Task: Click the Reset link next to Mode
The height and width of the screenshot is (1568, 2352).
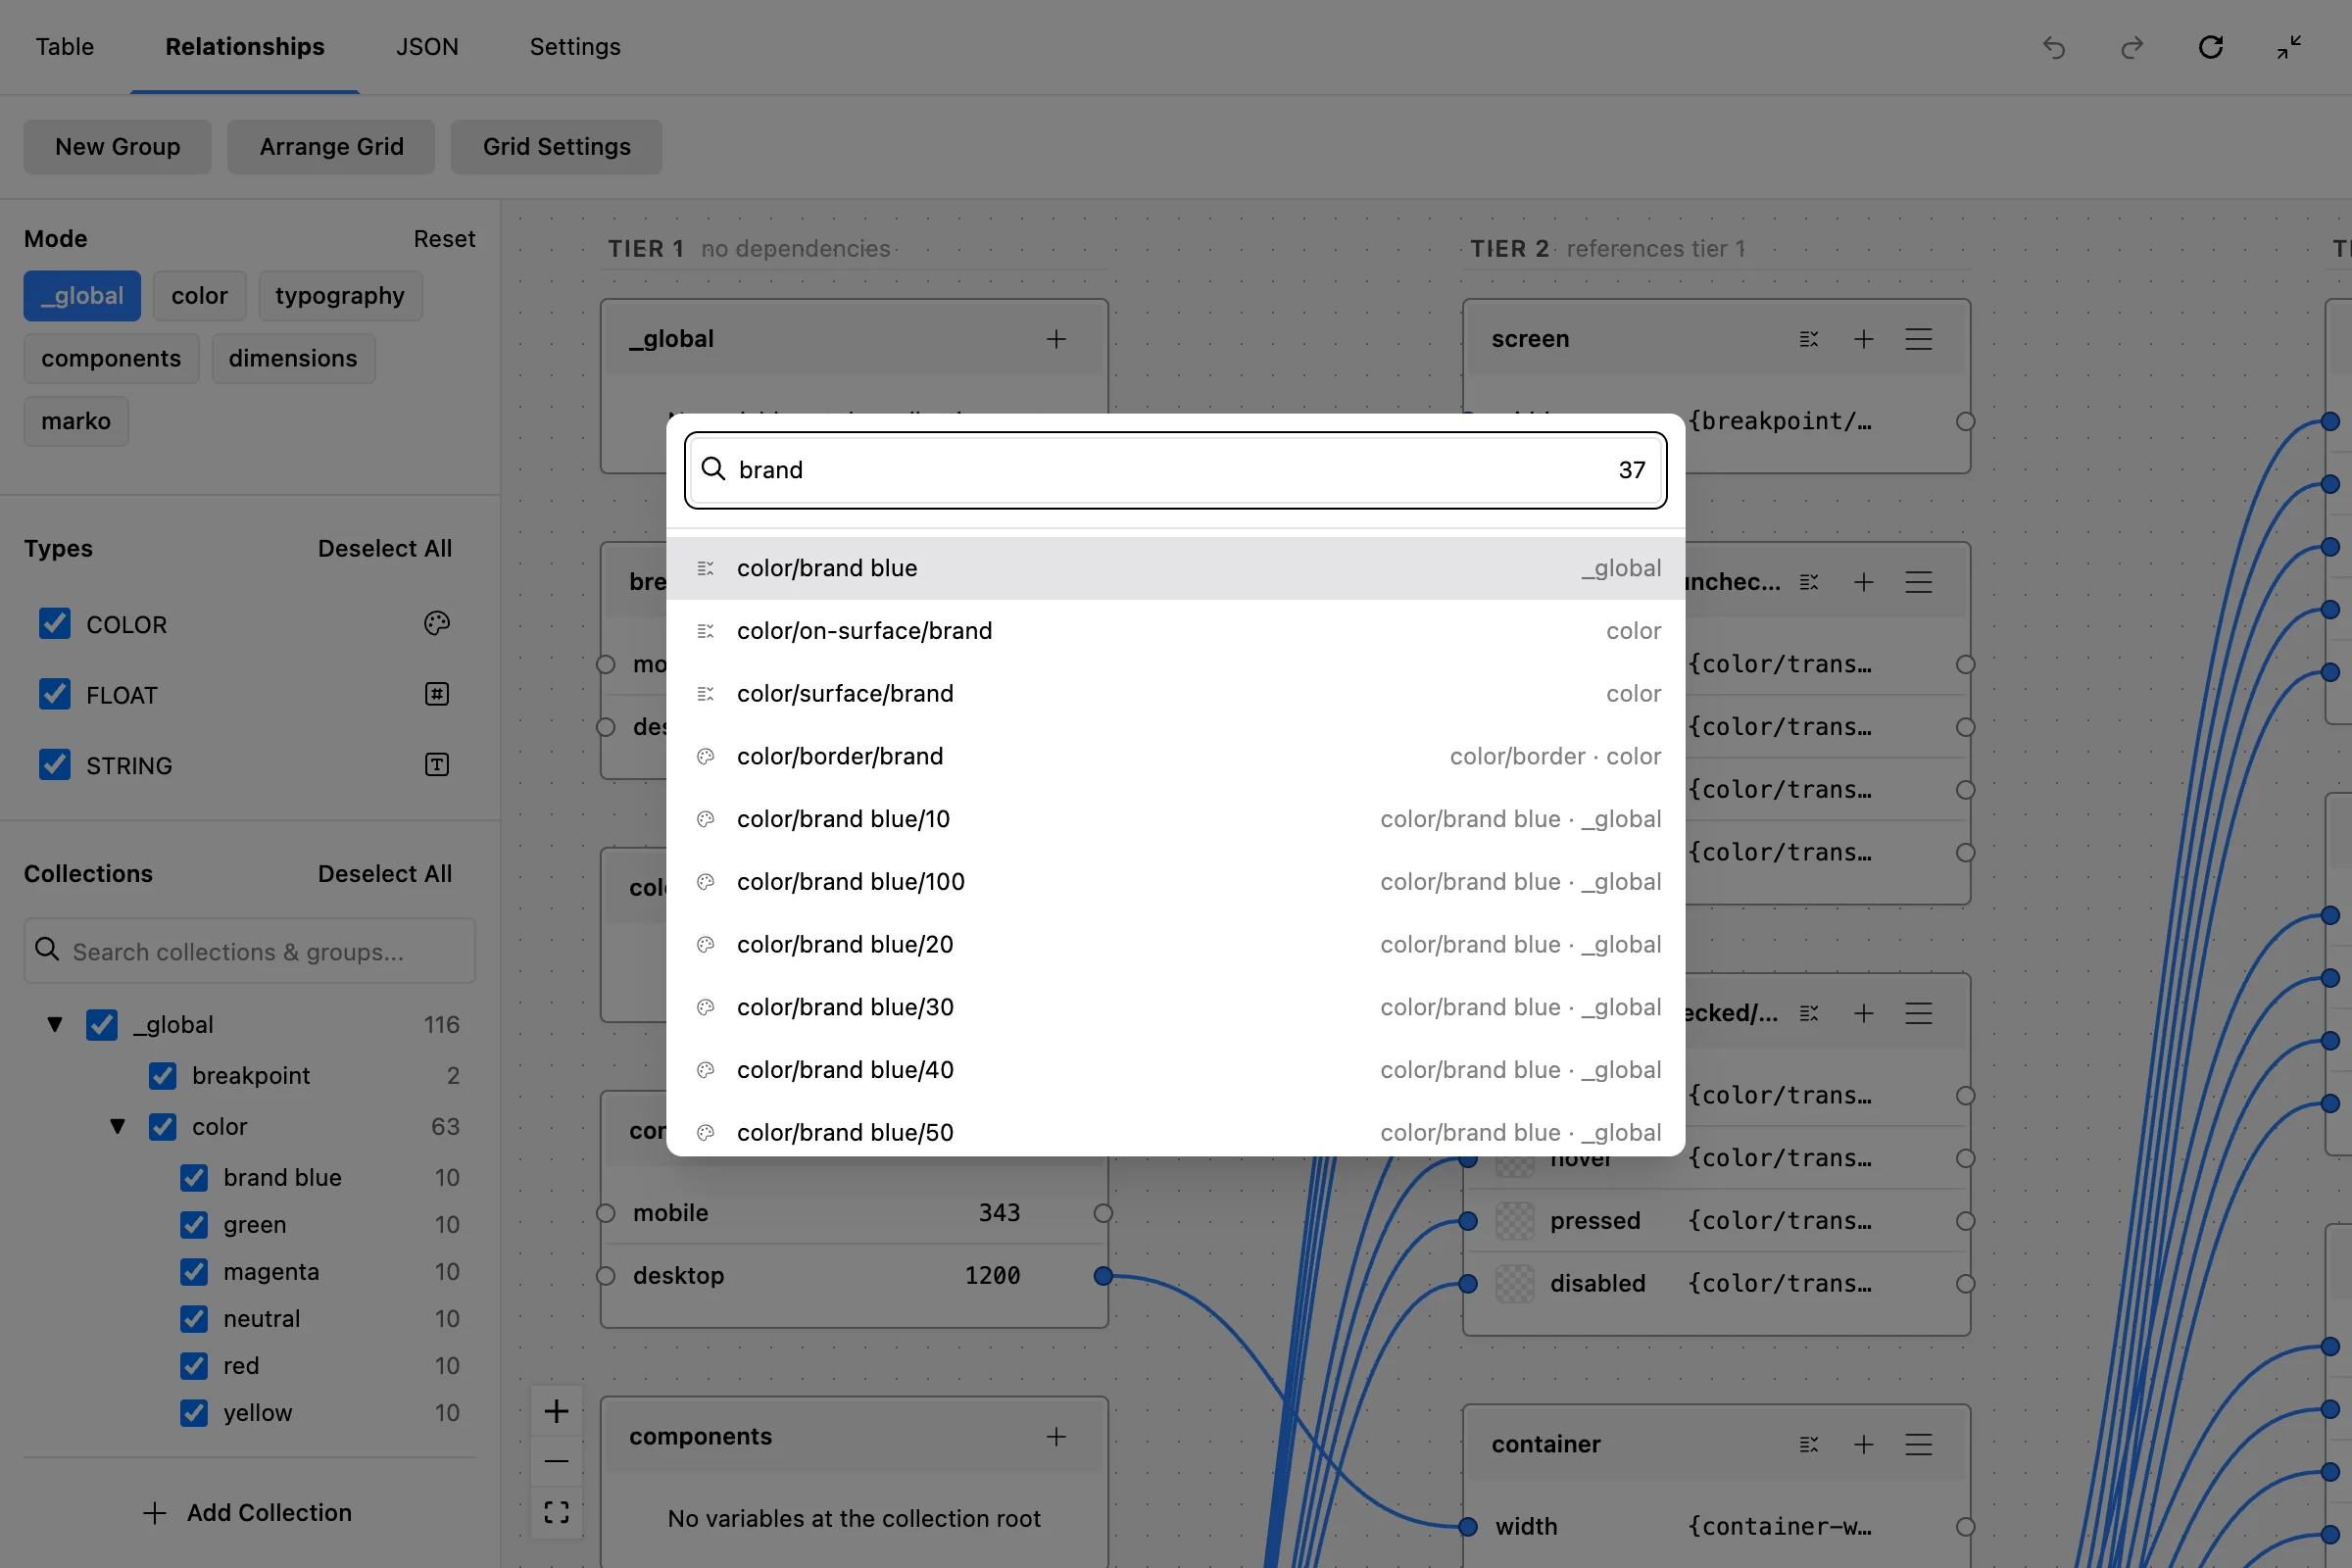Action: [x=445, y=239]
